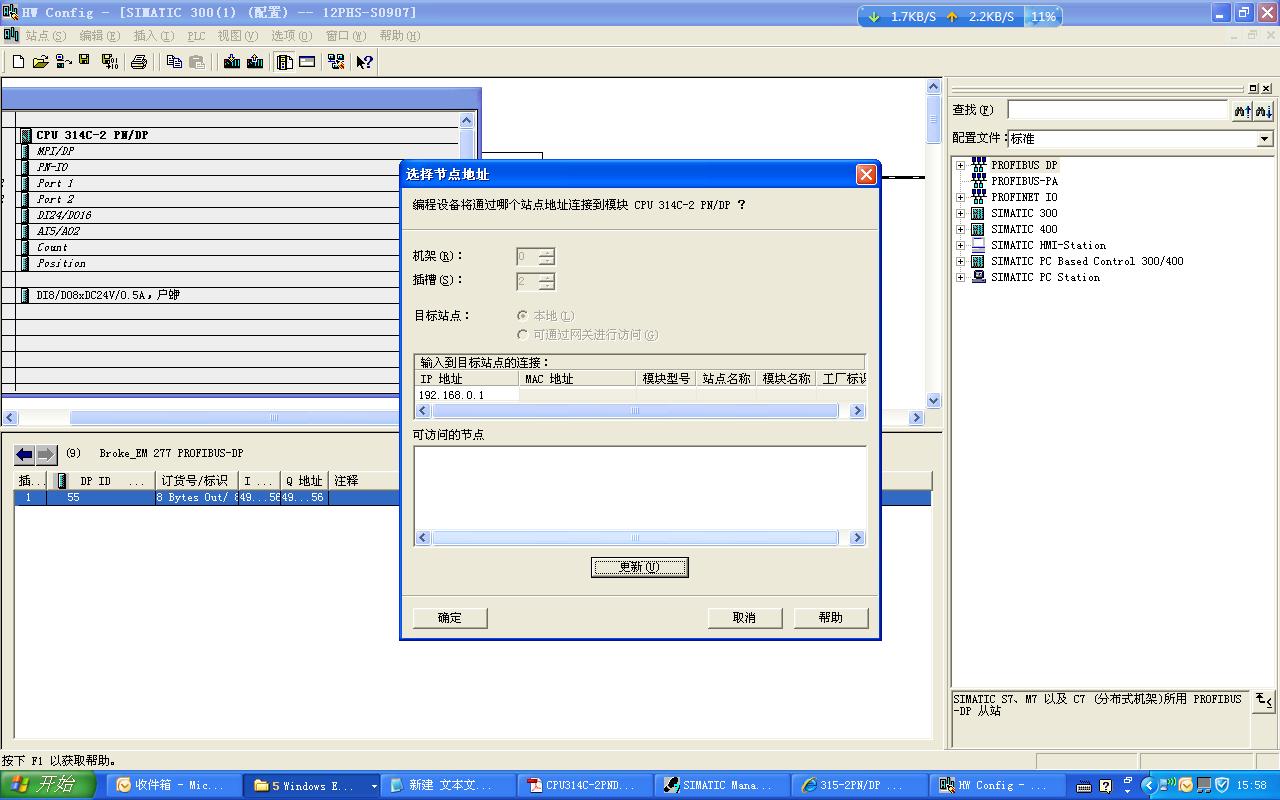Open the PLC menu
Image resolution: width=1280 pixels, height=800 pixels.
[196, 35]
